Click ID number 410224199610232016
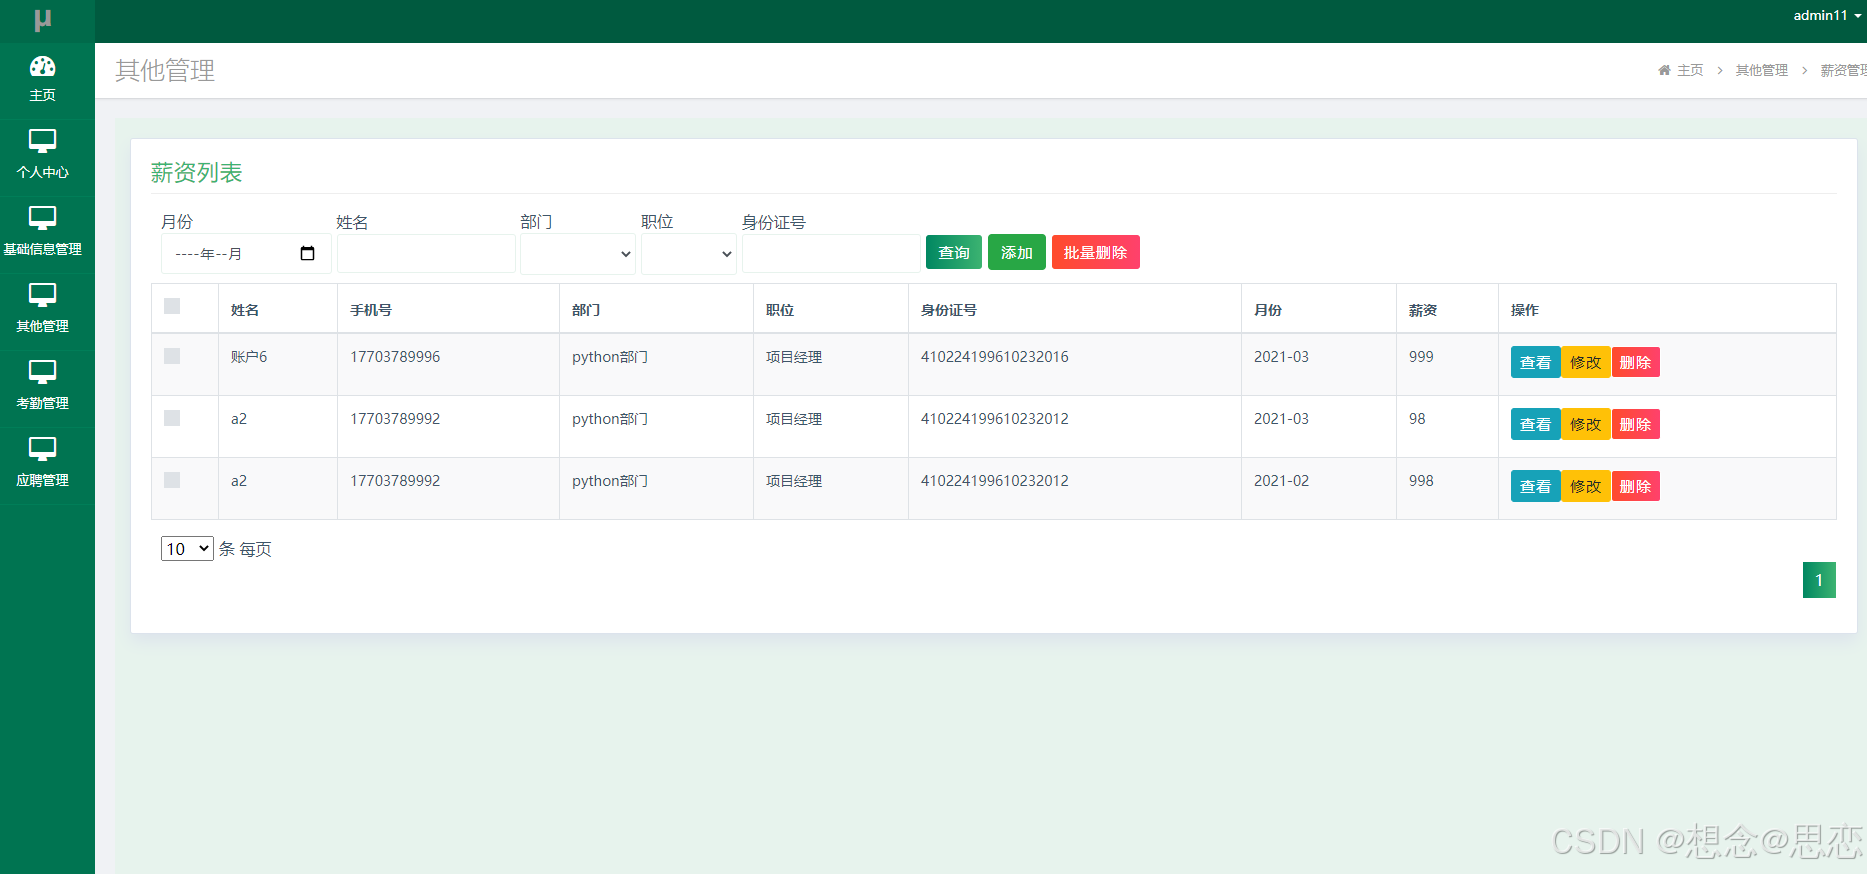 [x=995, y=357]
